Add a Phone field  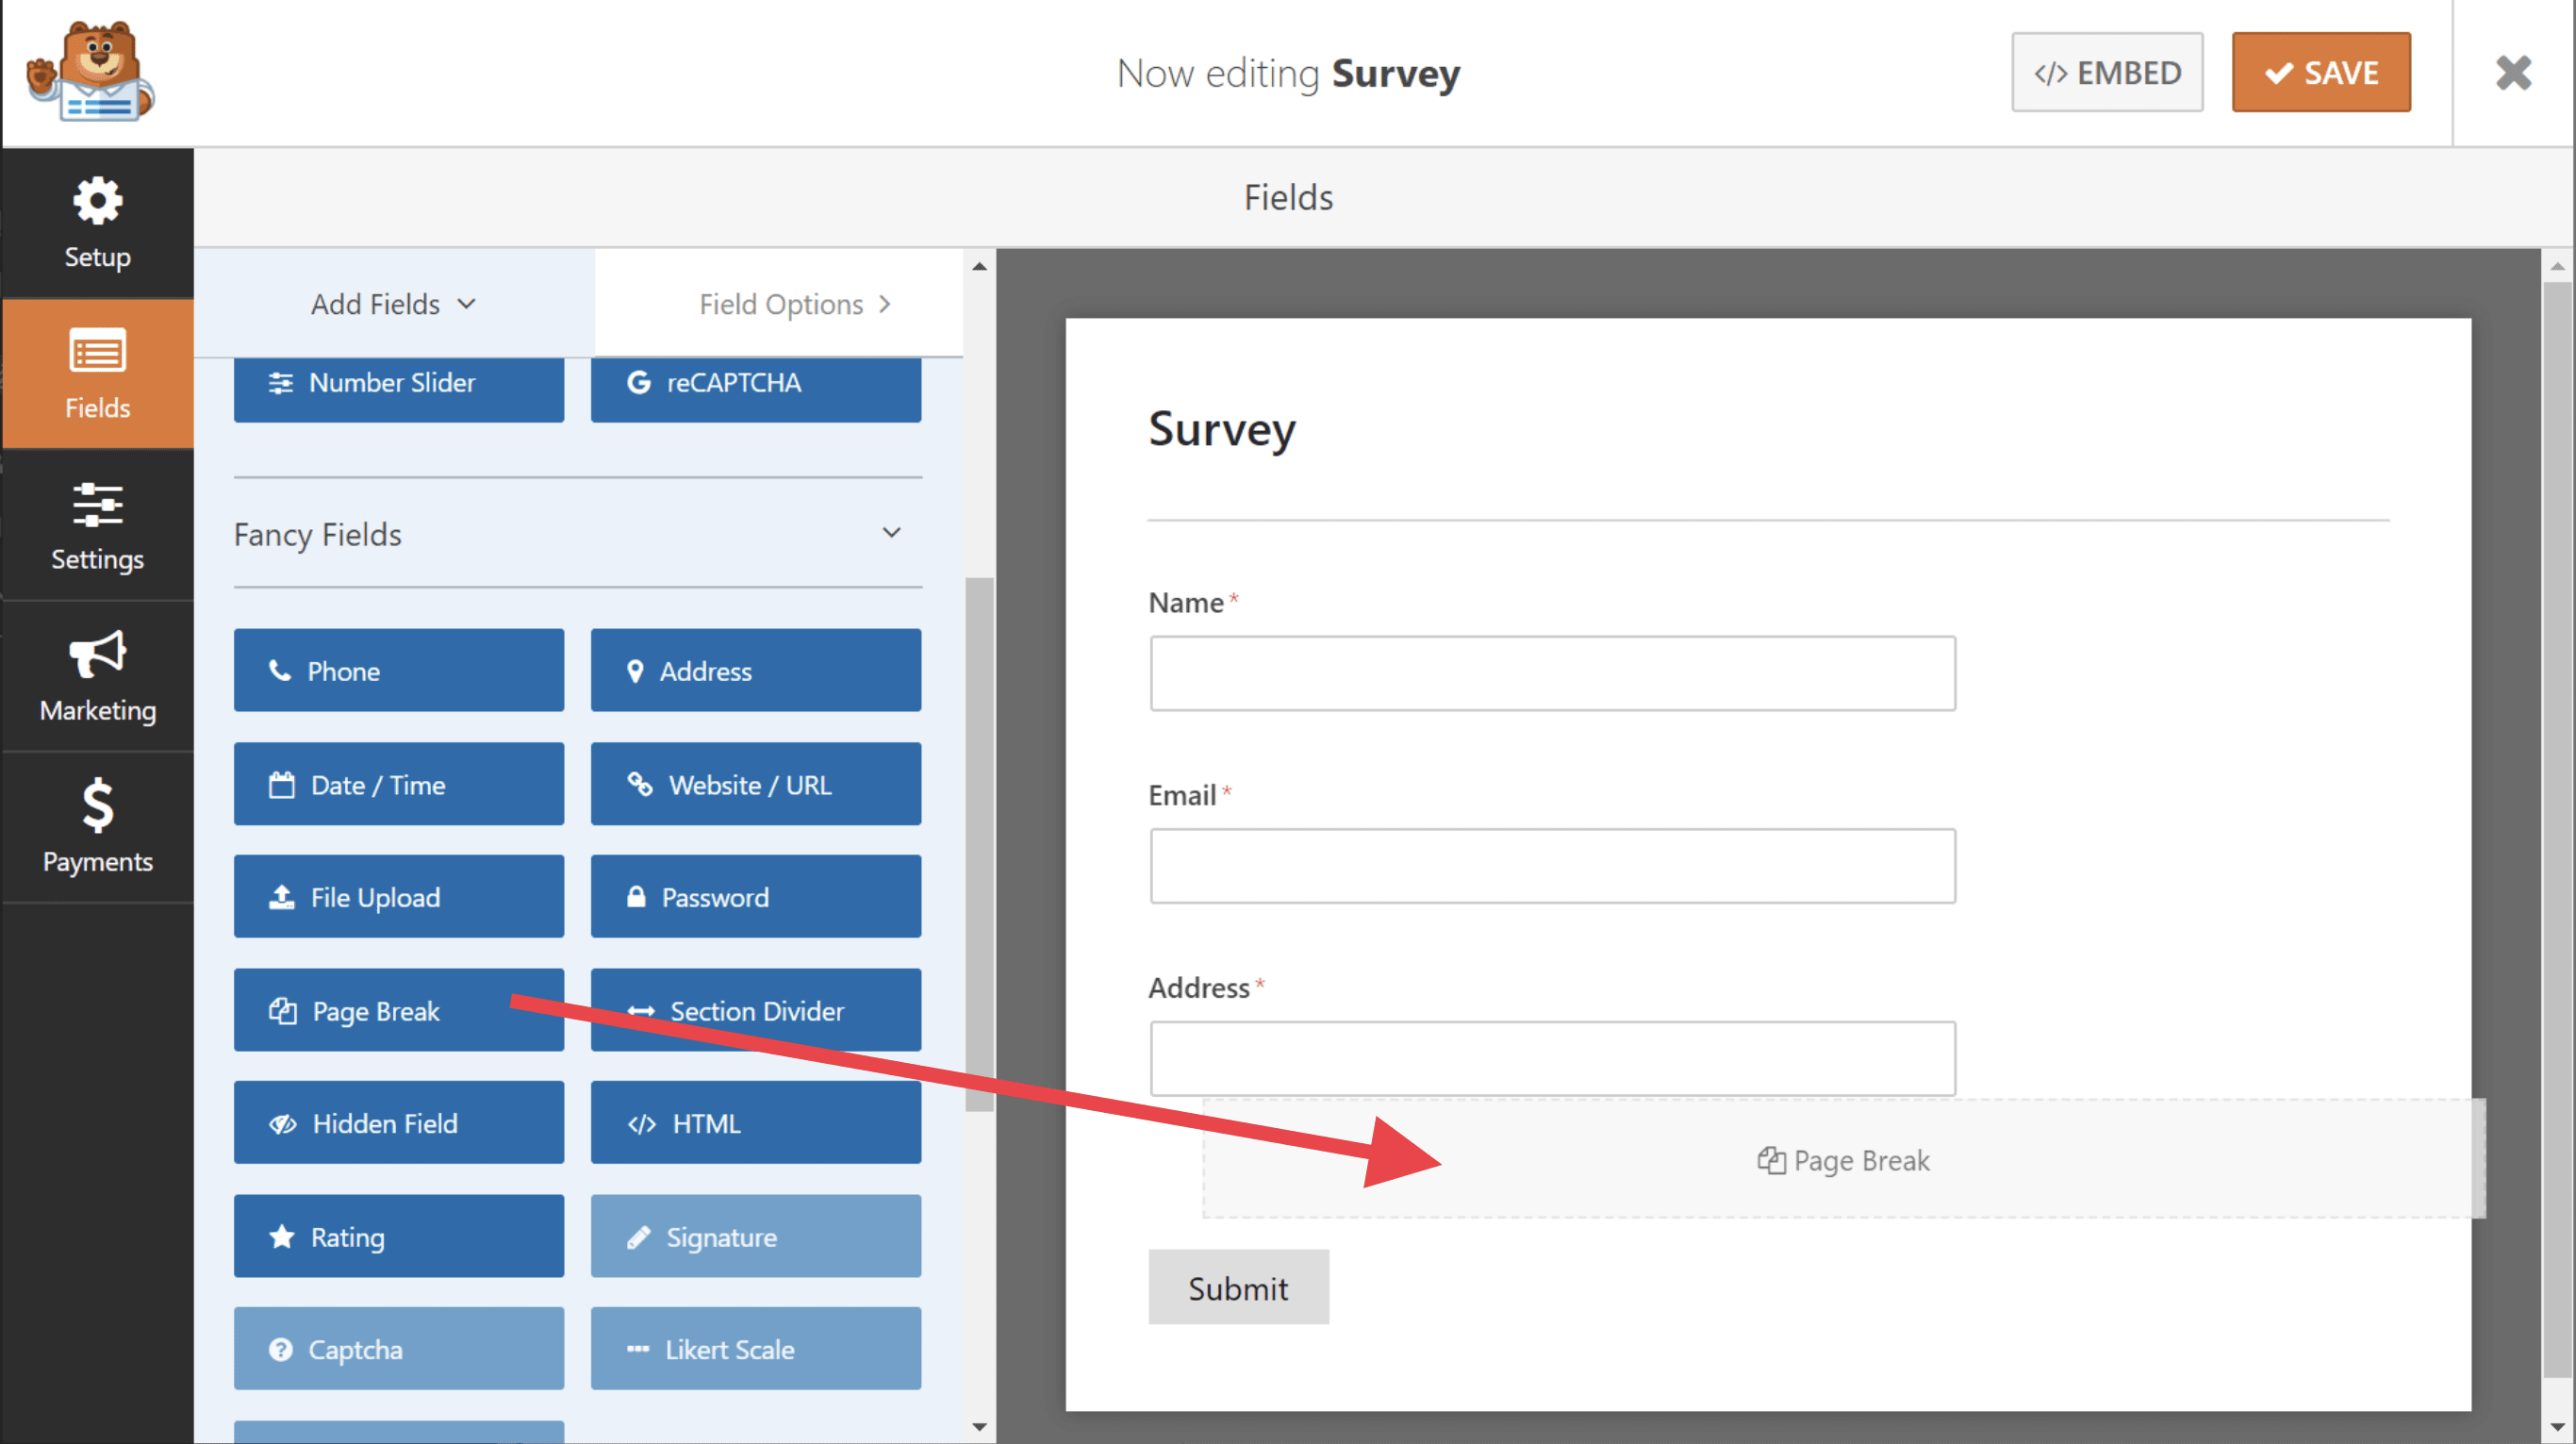point(398,670)
